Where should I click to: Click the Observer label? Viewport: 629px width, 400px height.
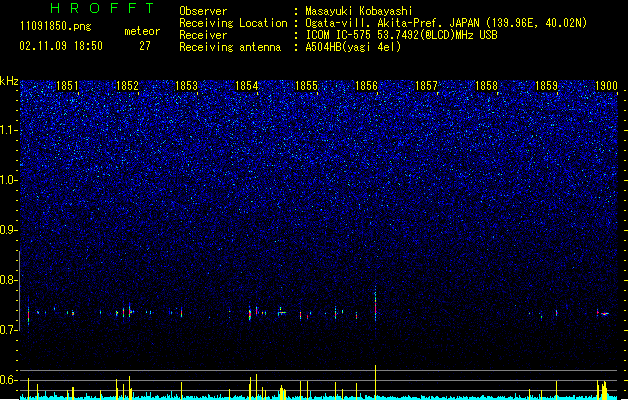coord(203,11)
